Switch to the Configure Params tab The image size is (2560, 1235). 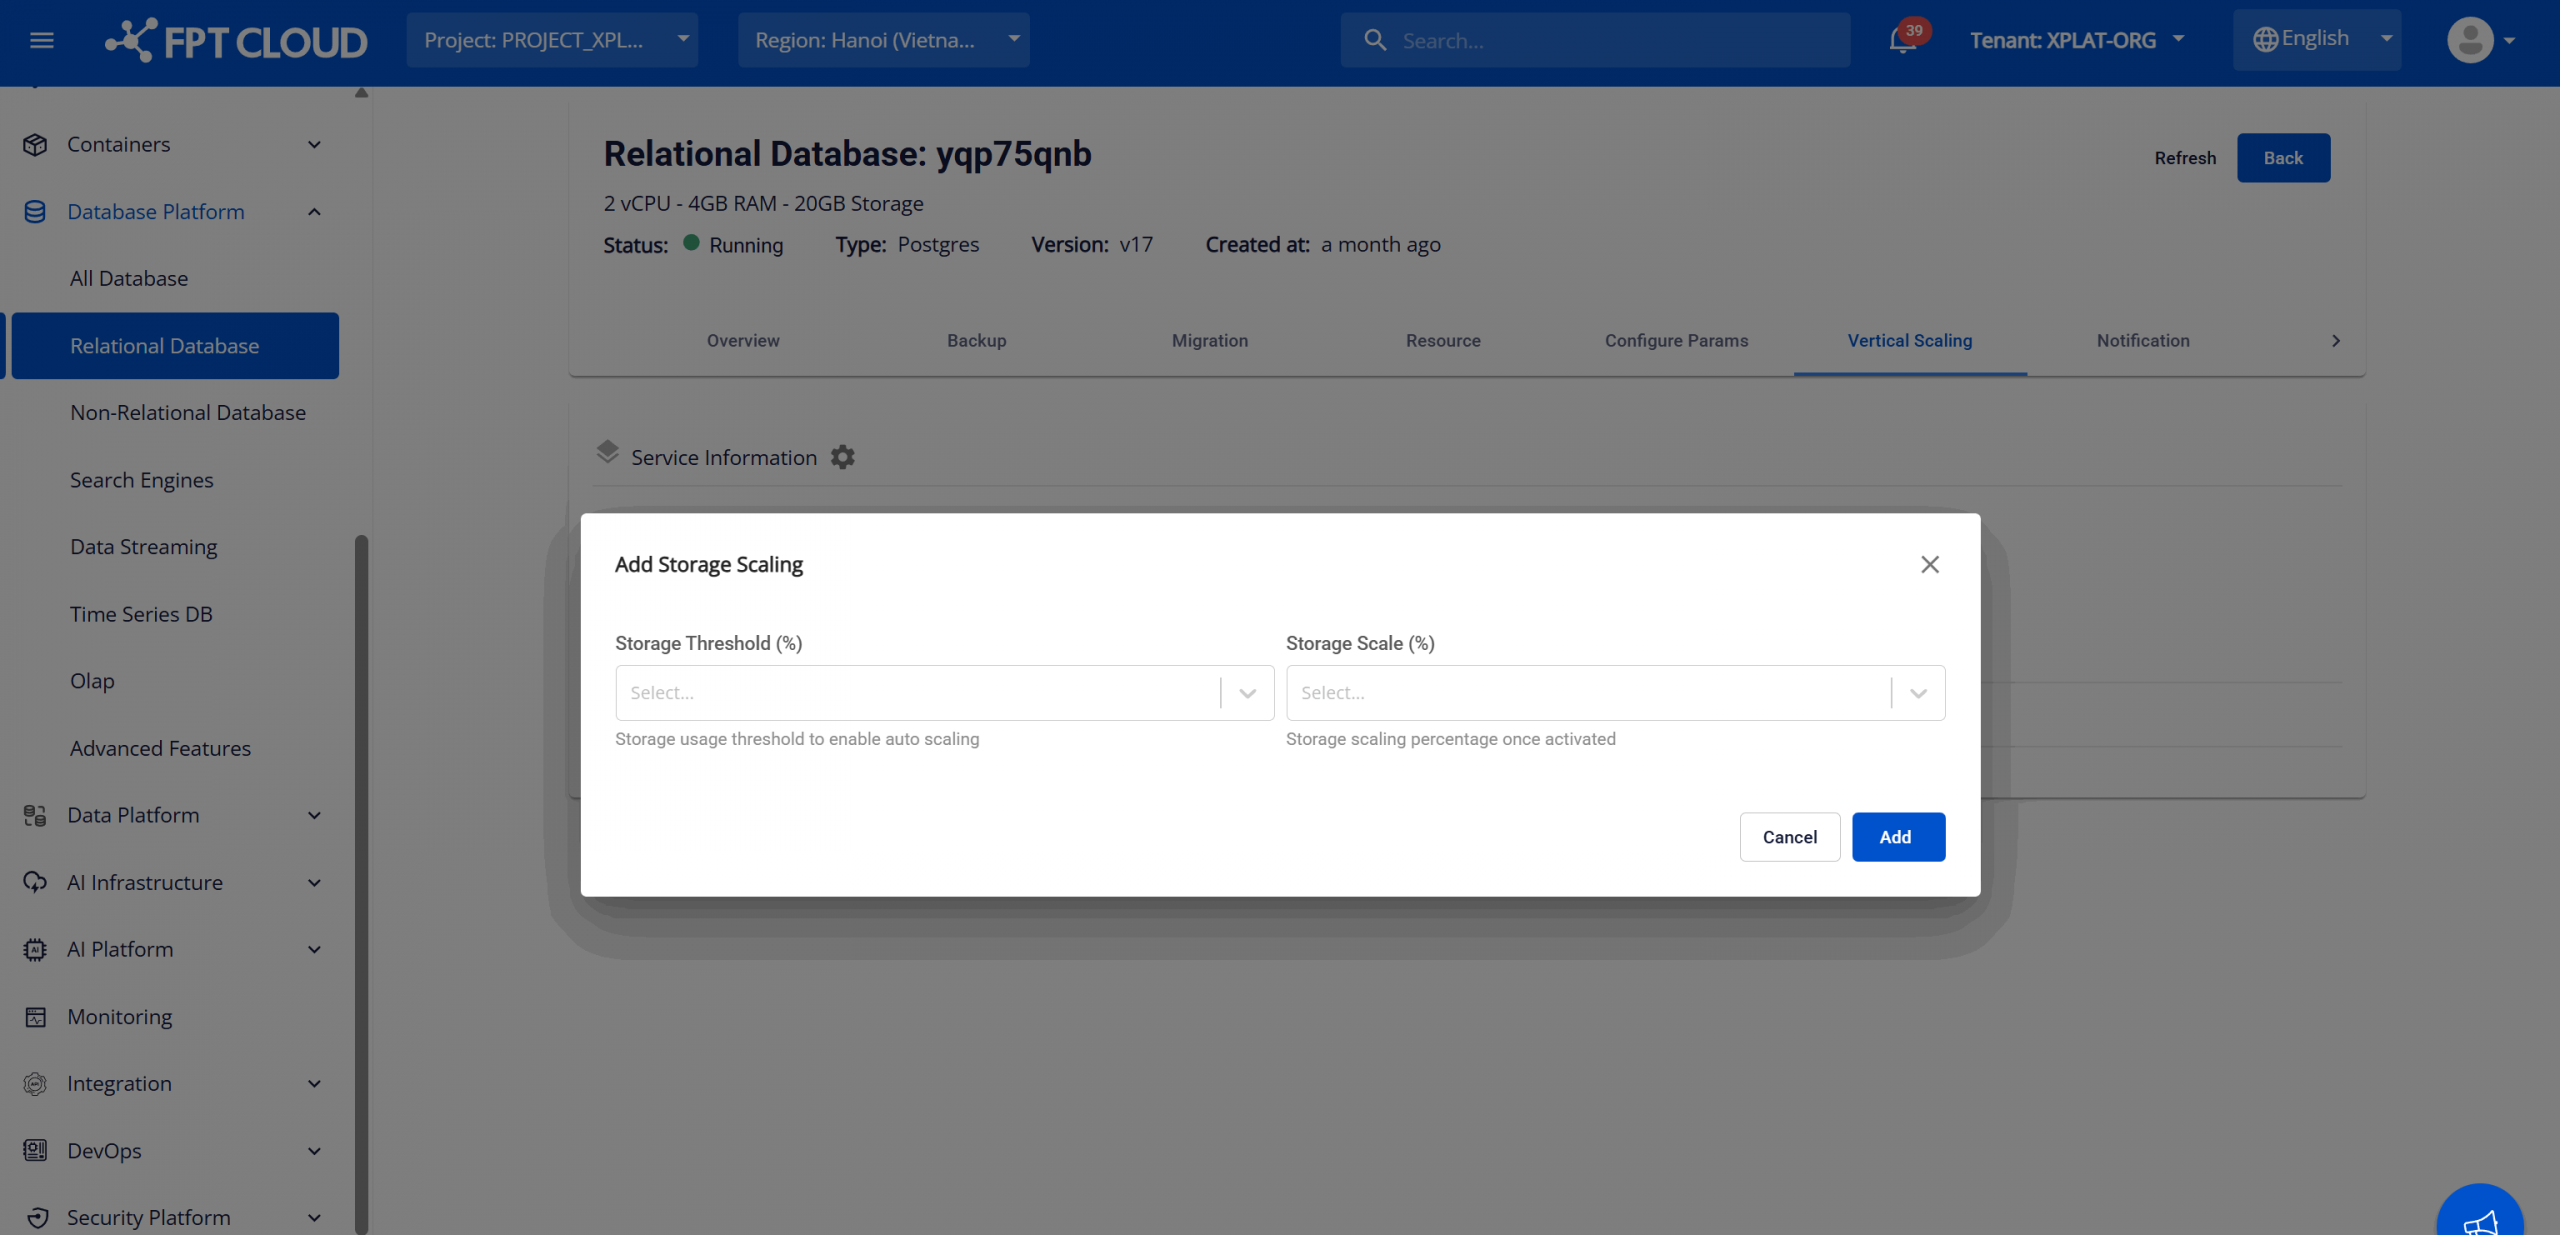[x=1676, y=341]
